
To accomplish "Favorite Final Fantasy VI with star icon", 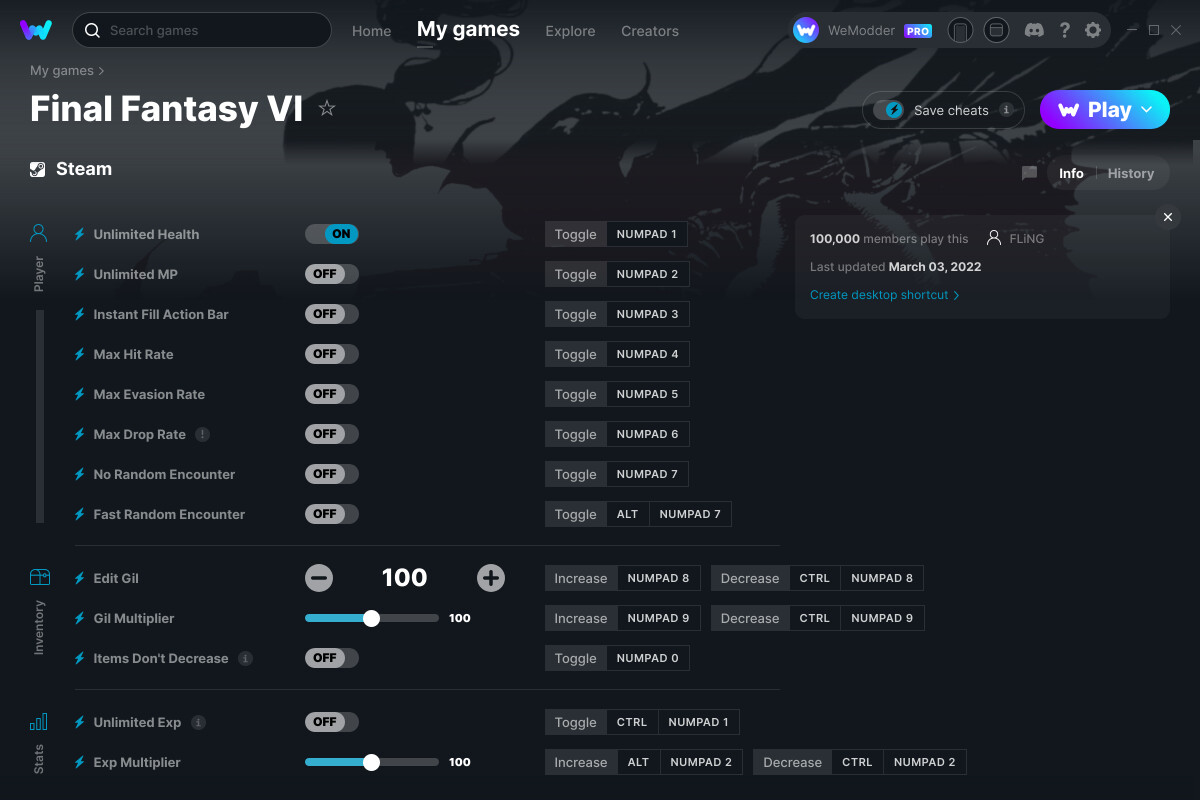I will pos(327,108).
